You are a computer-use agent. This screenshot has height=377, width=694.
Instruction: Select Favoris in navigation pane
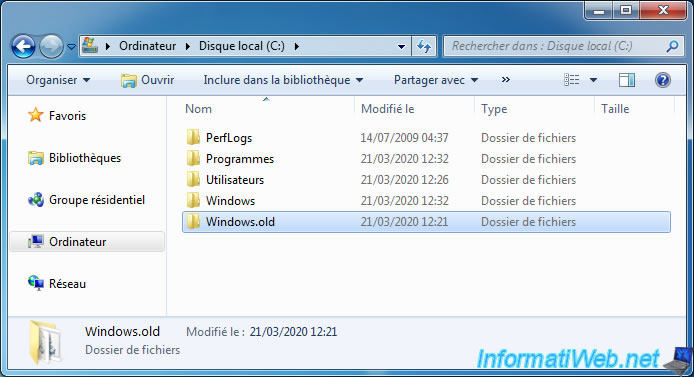(x=67, y=116)
